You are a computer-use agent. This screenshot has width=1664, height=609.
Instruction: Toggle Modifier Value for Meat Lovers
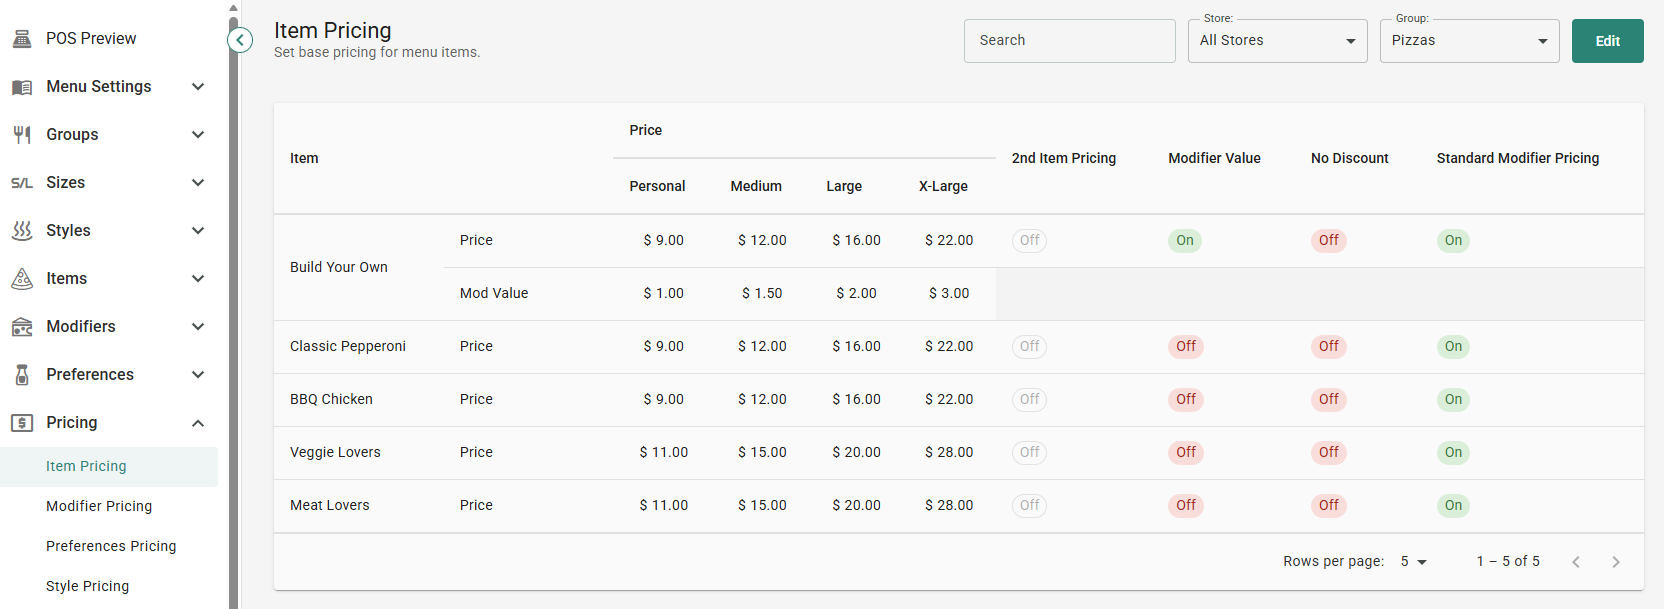tap(1186, 505)
